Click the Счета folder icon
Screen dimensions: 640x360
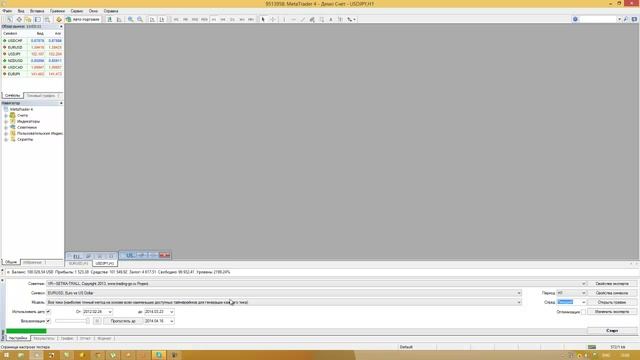13,116
